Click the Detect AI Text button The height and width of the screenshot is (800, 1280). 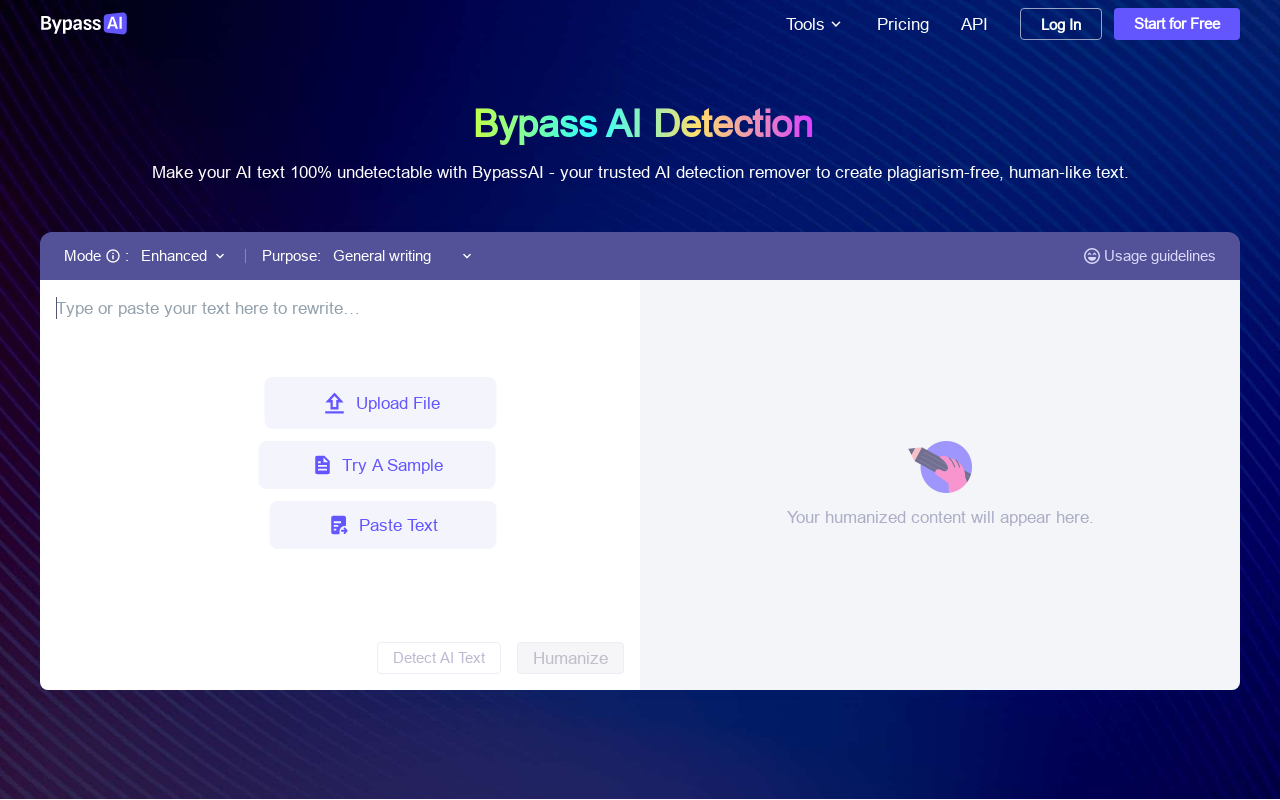[x=439, y=658]
